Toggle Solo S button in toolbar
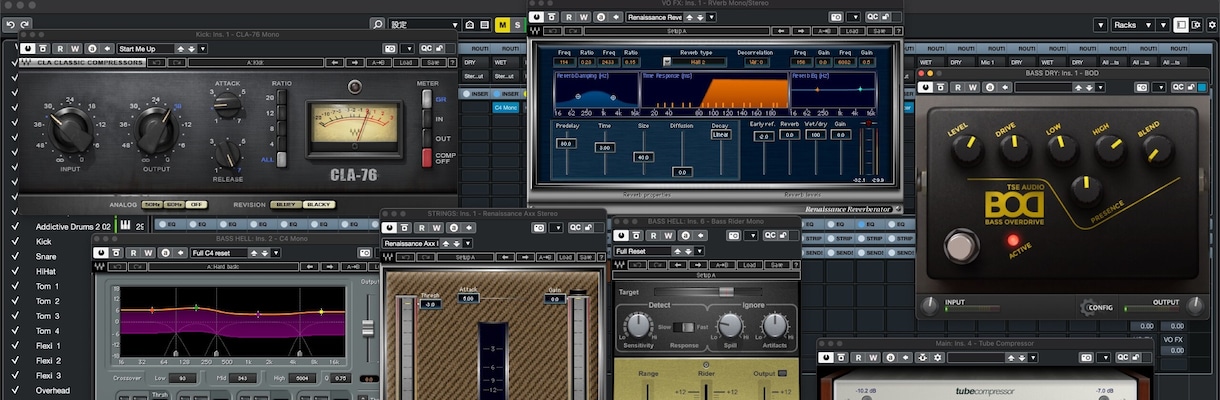 (x=516, y=24)
